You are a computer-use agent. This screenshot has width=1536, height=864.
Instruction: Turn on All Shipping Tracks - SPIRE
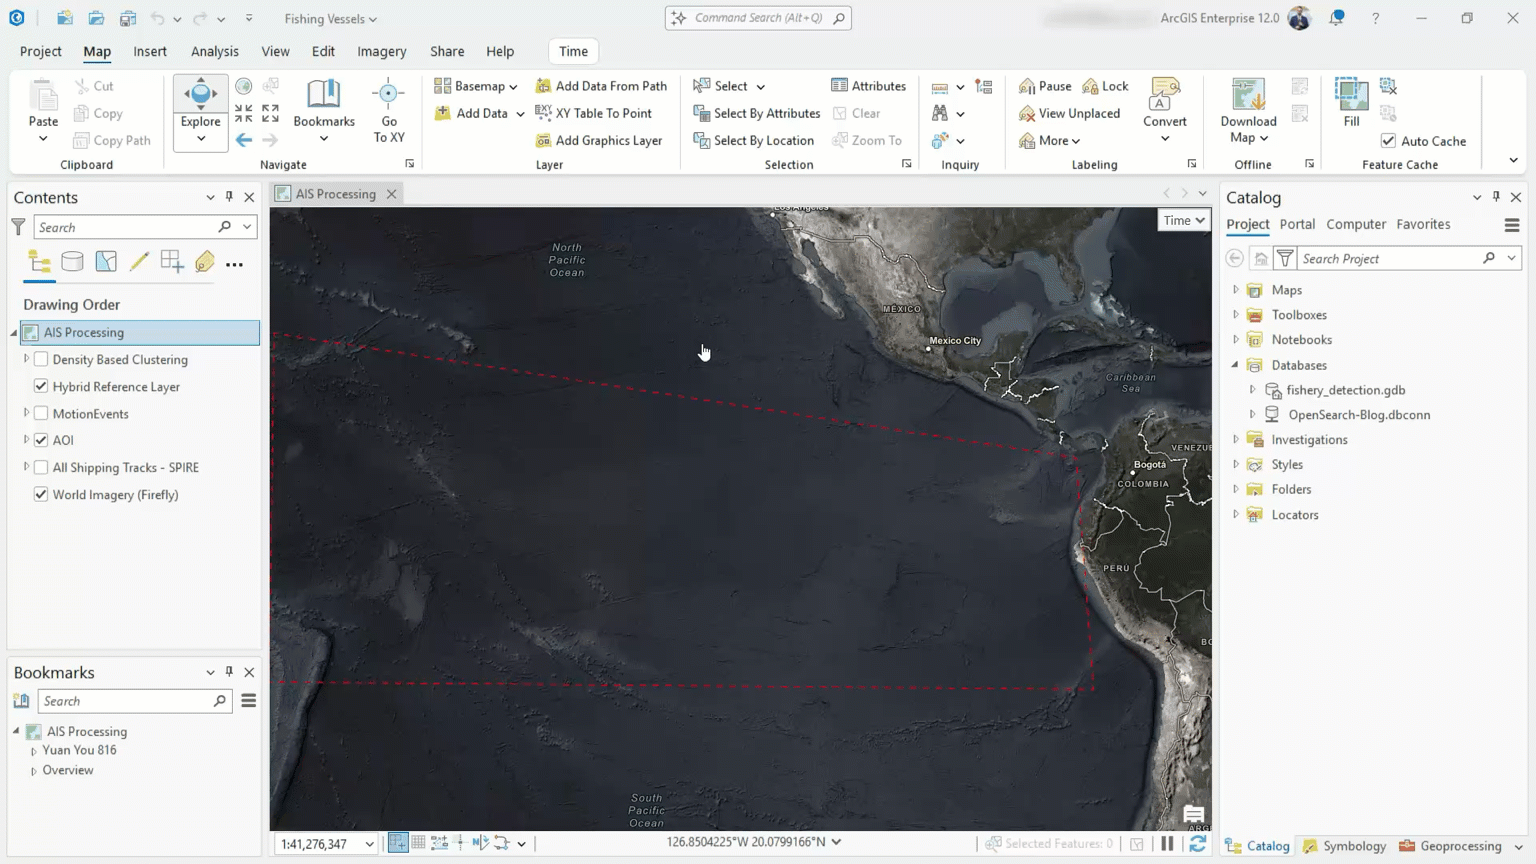point(41,467)
